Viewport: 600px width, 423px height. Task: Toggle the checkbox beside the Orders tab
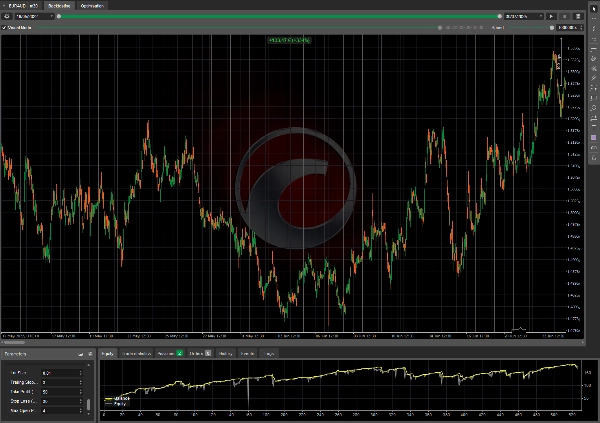[x=210, y=353]
